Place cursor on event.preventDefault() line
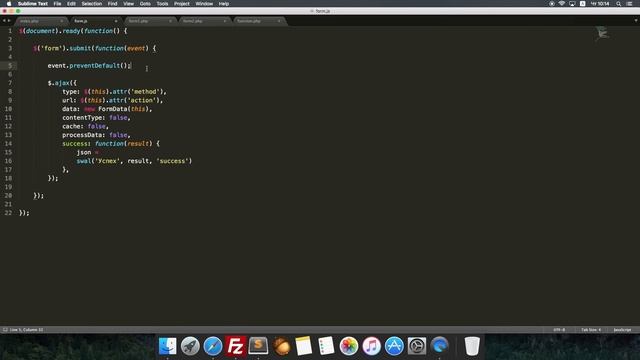Viewport: 640px width, 360px height. pos(89,66)
